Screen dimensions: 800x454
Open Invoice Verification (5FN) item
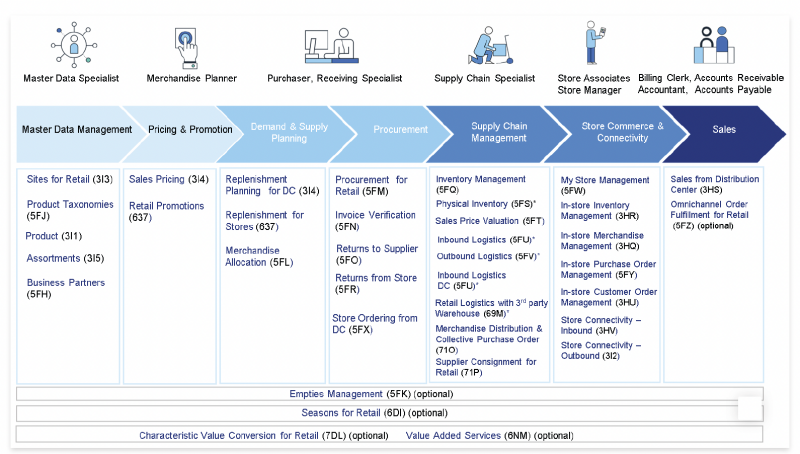(x=375, y=221)
